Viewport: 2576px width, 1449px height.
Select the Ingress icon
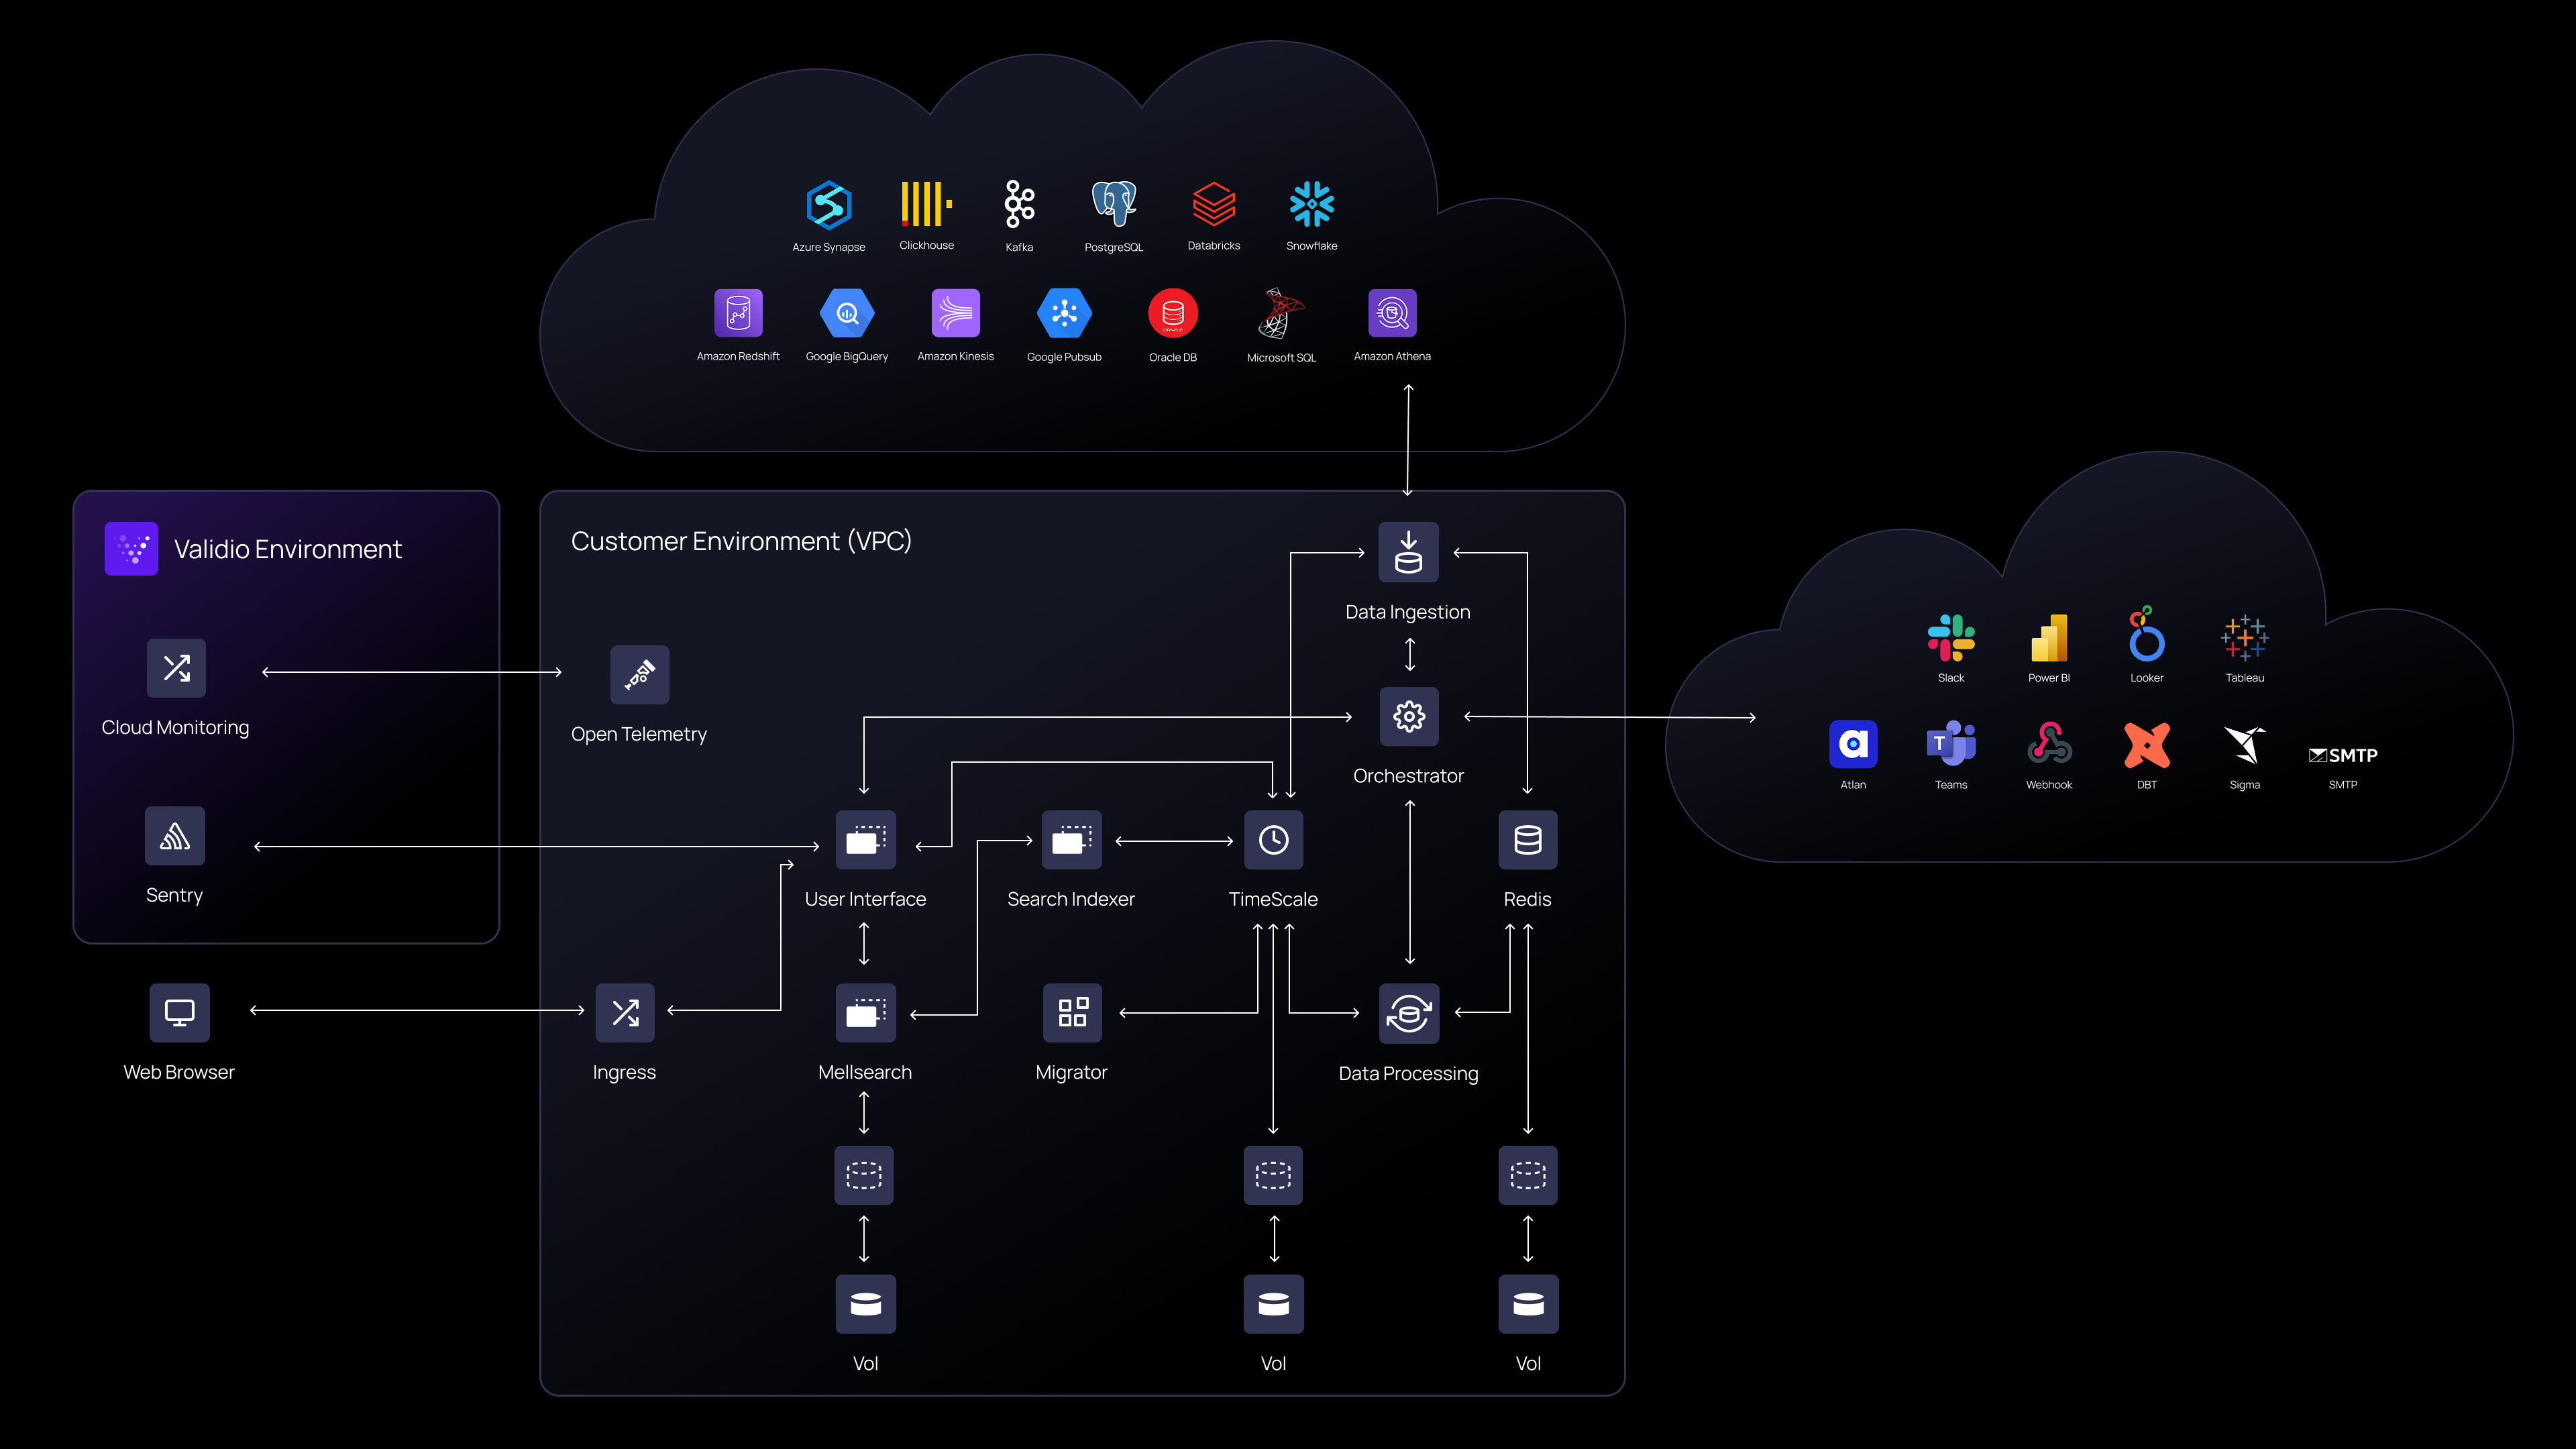point(625,1012)
